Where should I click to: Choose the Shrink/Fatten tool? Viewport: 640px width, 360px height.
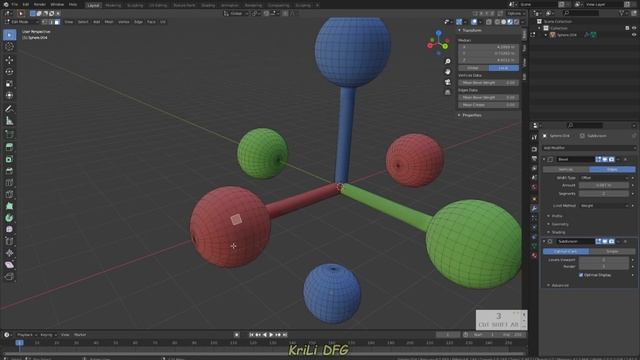[x=9, y=253]
